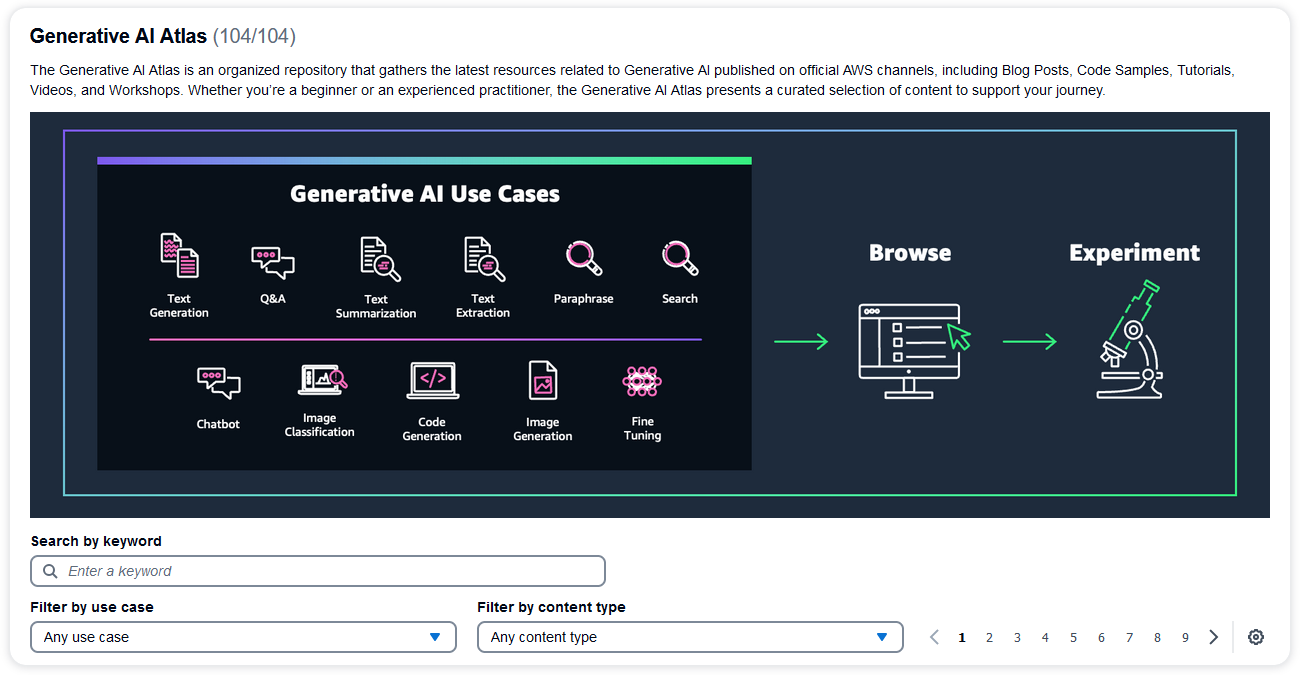Screen dimensions: 1300x675
Task: Click the Image Generation file icon
Action: point(543,381)
